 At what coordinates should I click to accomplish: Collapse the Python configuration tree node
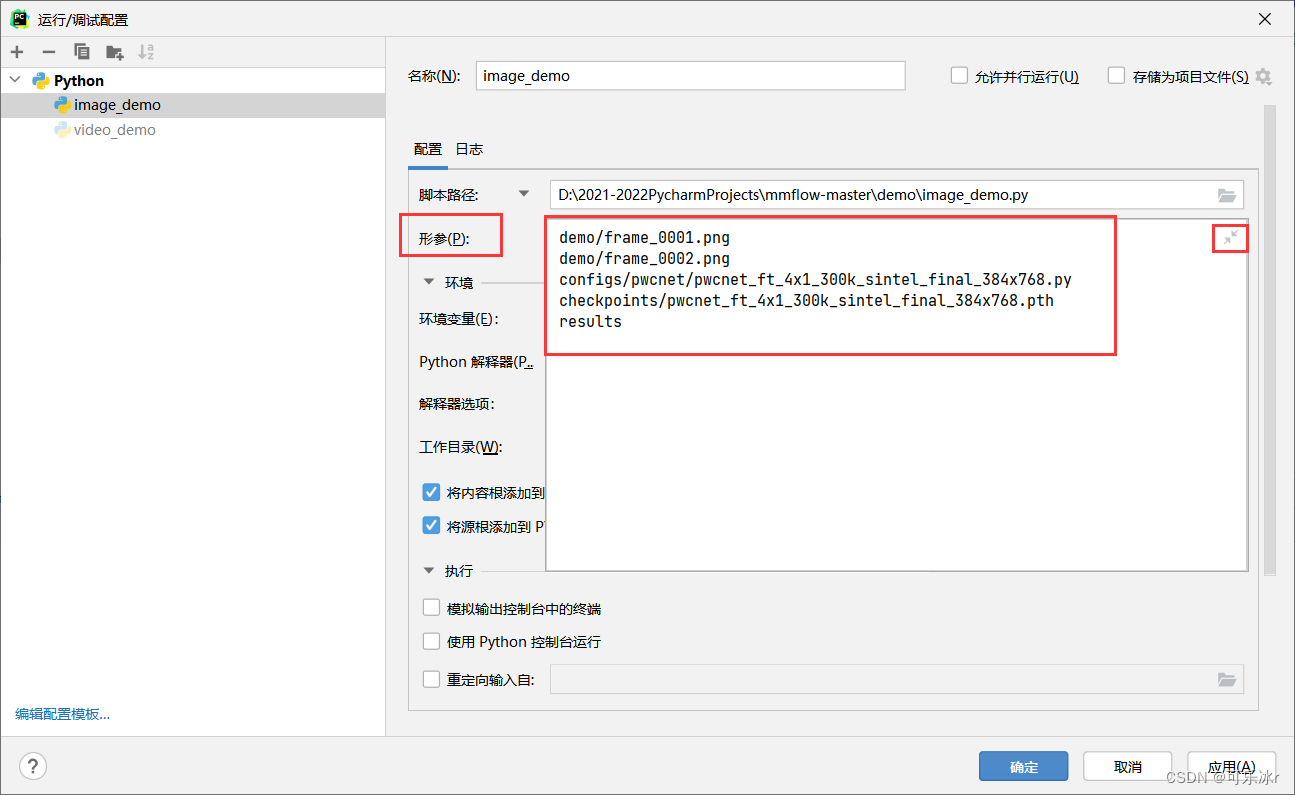pyautogui.click(x=14, y=80)
